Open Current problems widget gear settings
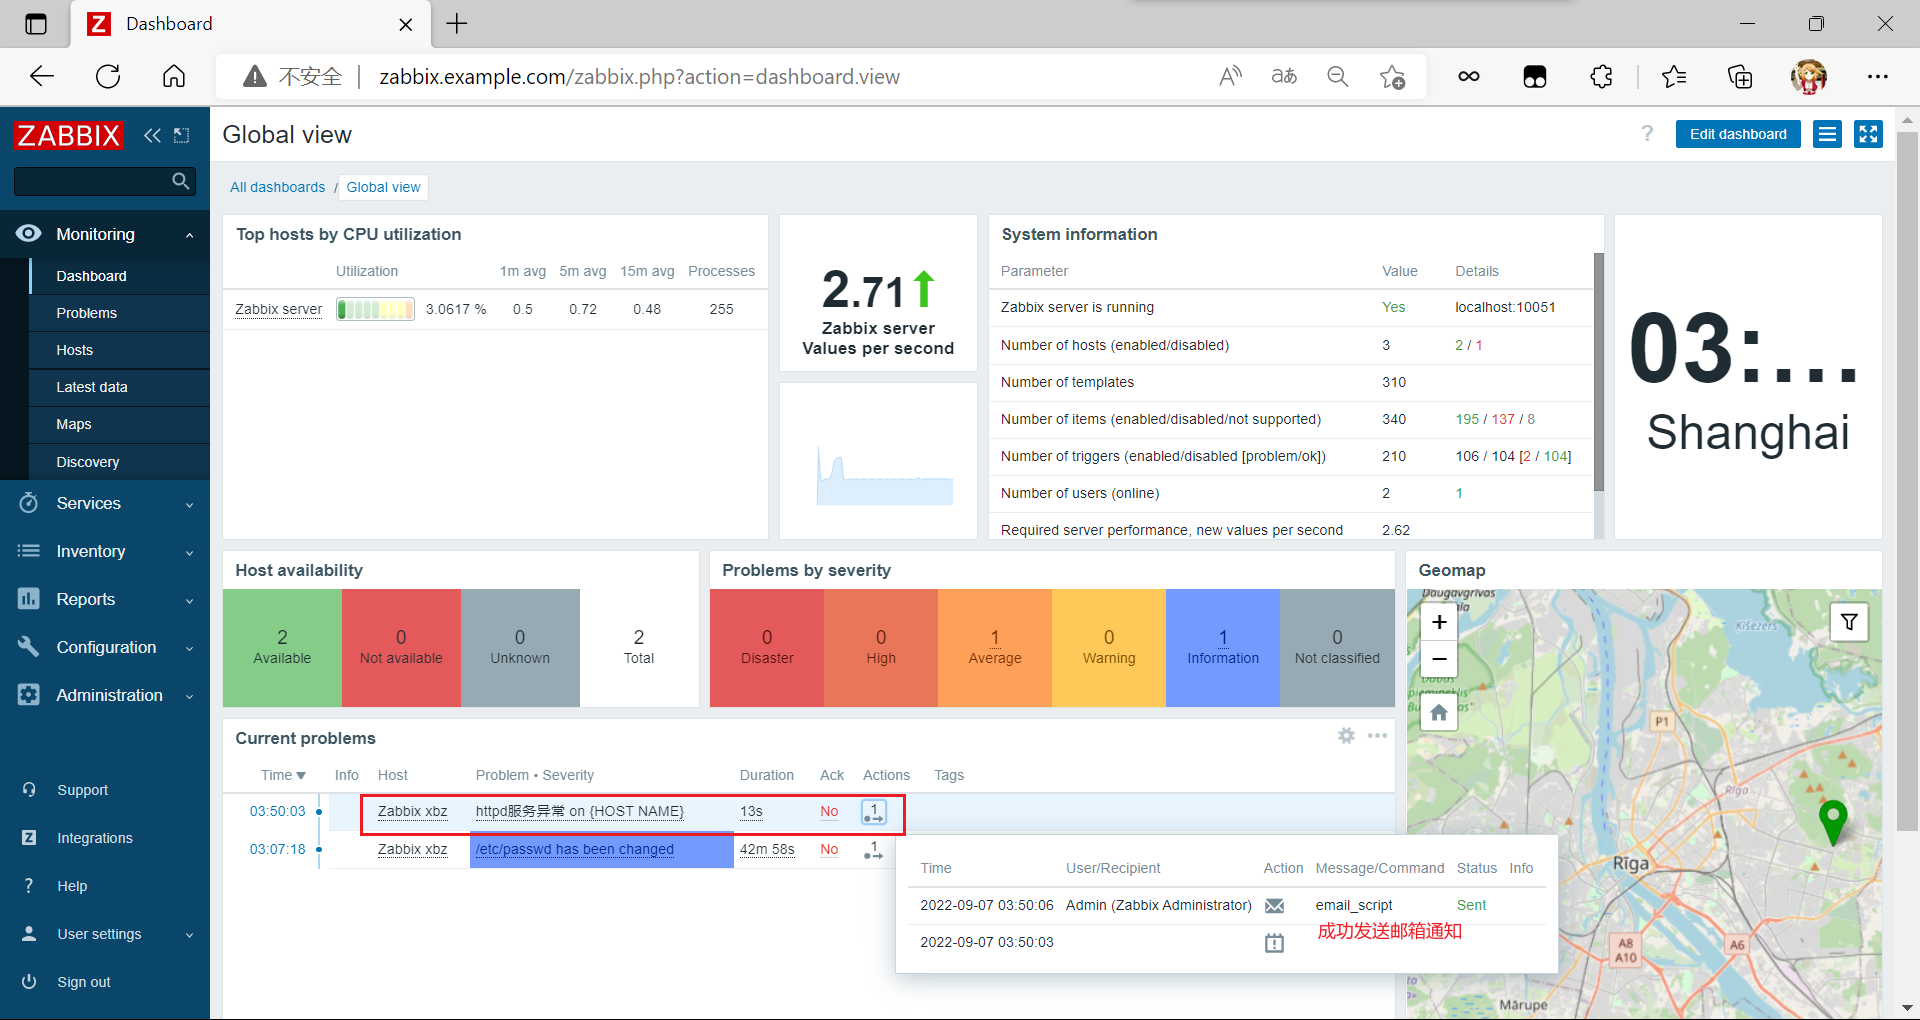 point(1347,736)
